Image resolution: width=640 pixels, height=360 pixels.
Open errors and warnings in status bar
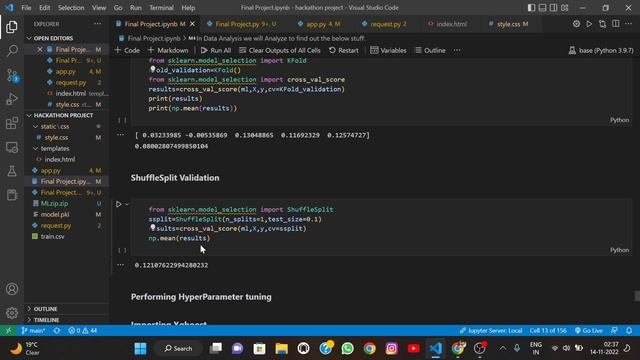pyautogui.click(x=82, y=330)
